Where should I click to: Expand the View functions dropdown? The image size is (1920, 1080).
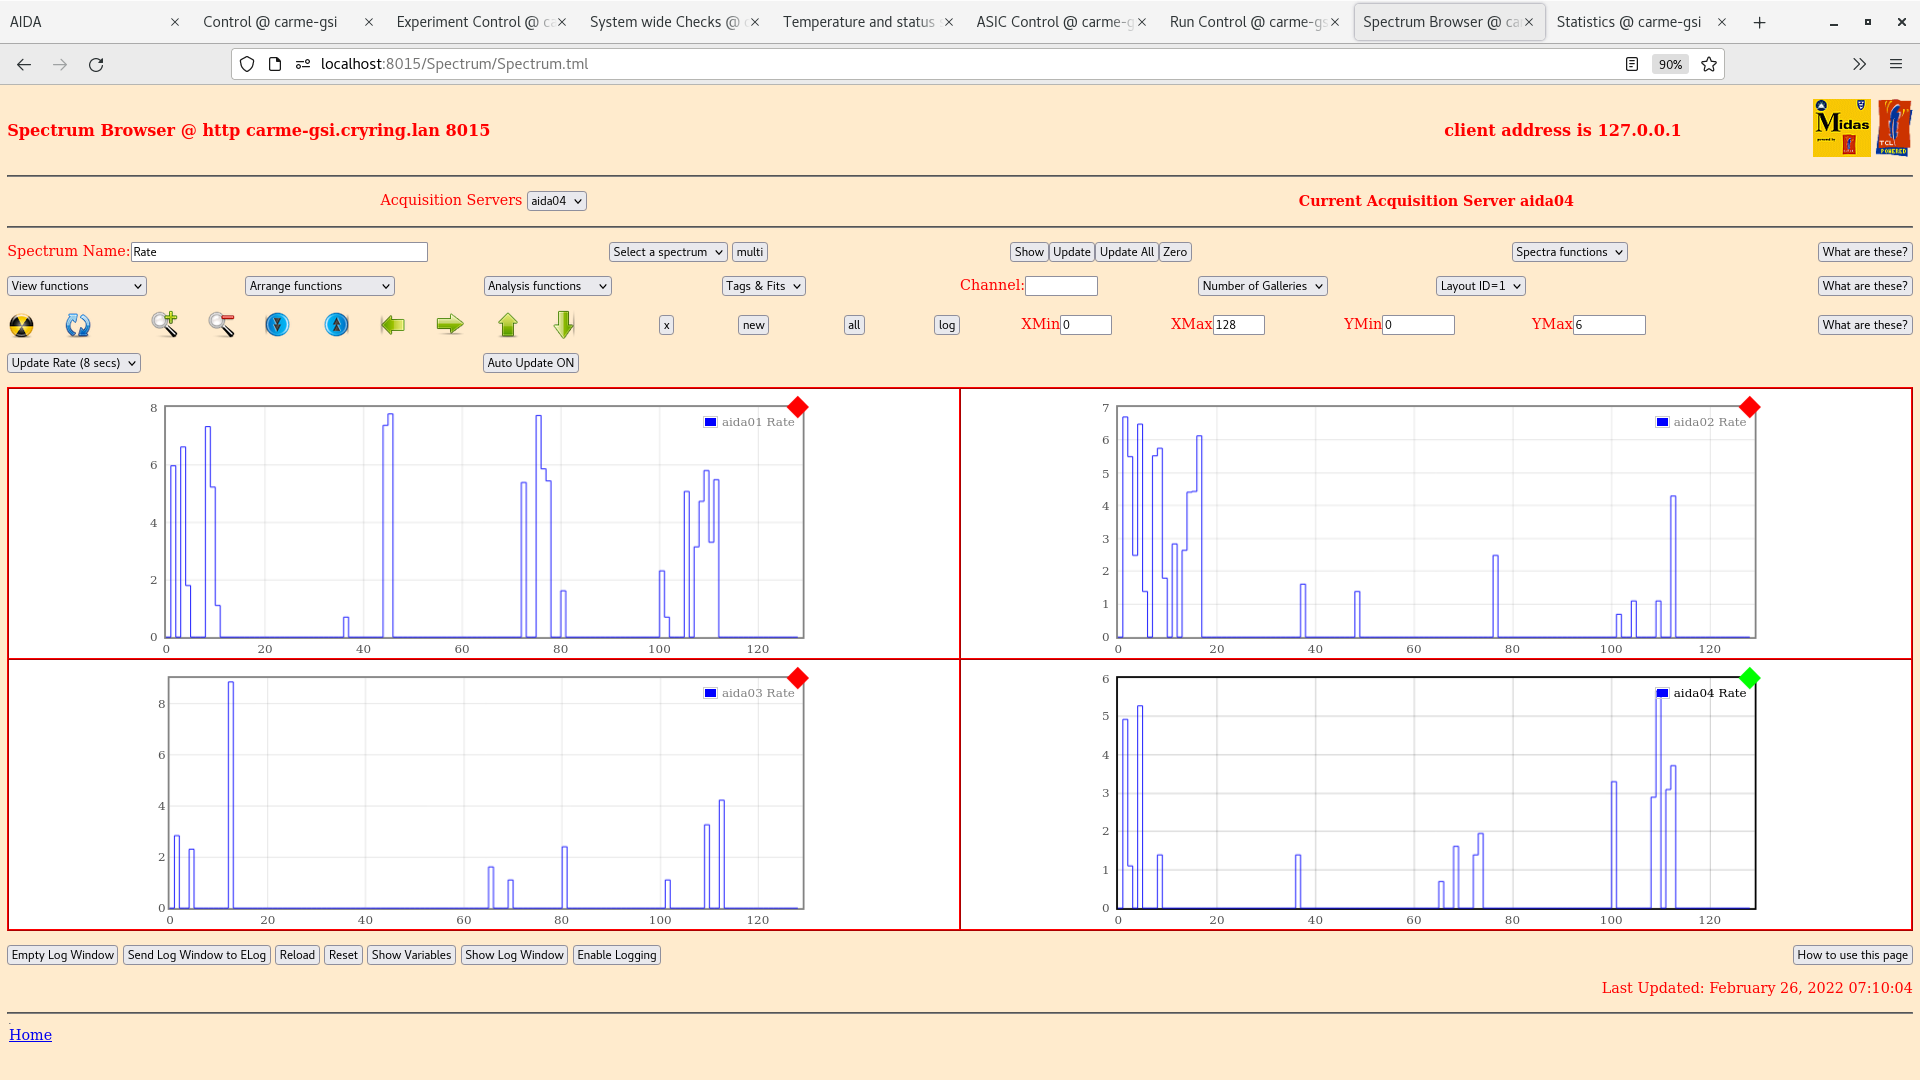click(x=77, y=286)
